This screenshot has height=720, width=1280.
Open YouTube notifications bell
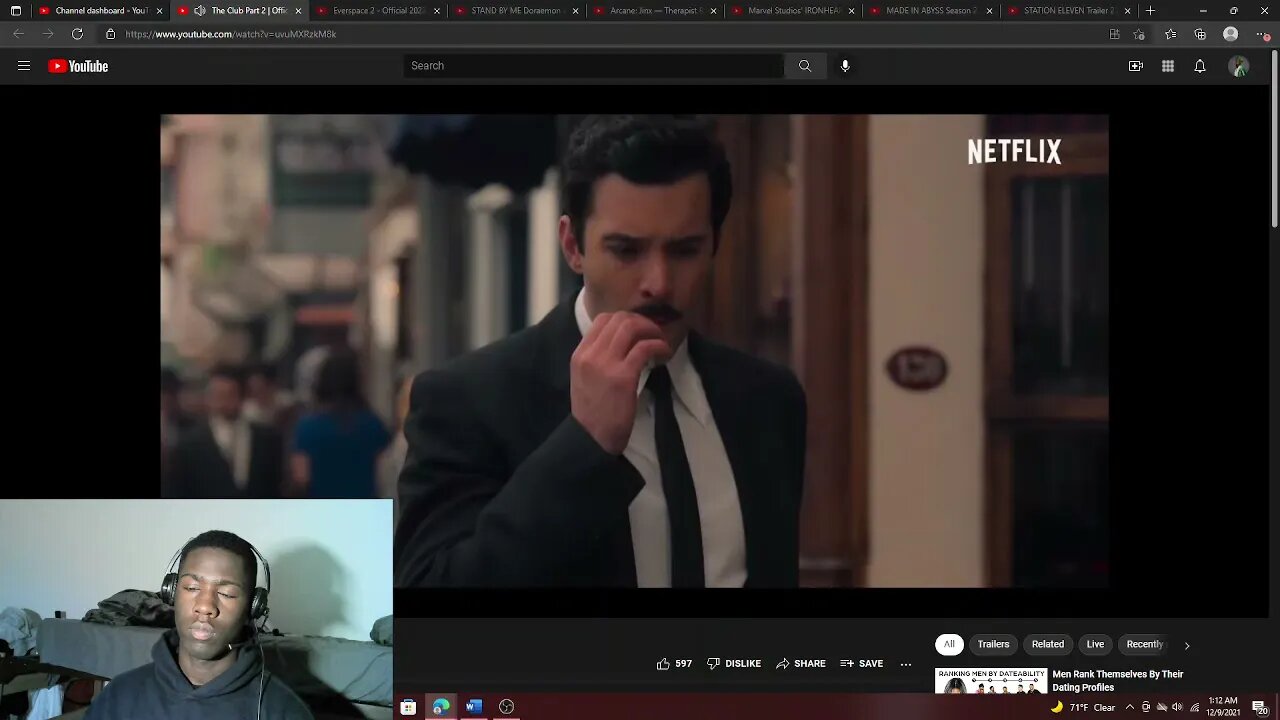(x=1200, y=66)
